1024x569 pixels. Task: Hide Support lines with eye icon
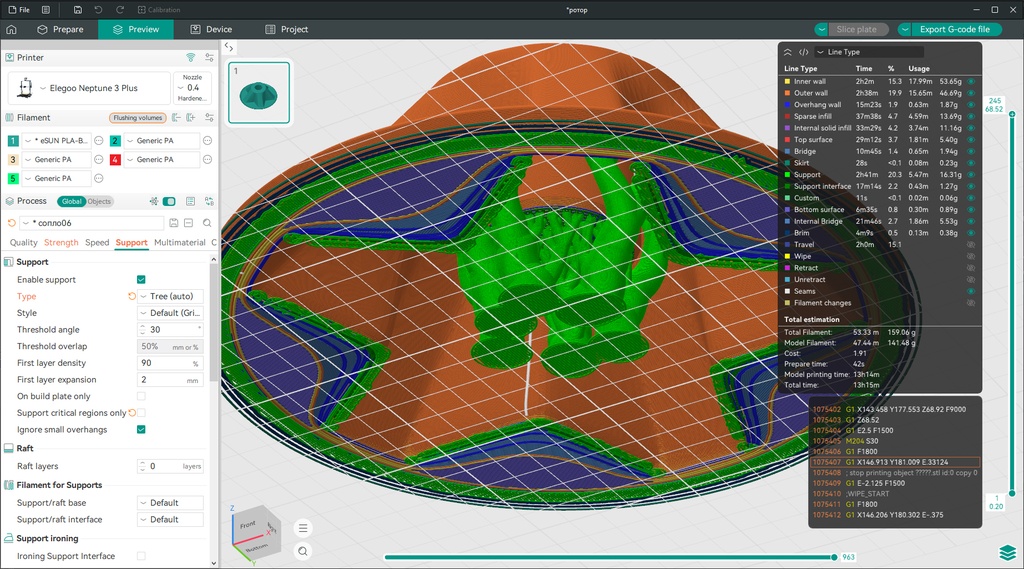pyautogui.click(x=971, y=174)
